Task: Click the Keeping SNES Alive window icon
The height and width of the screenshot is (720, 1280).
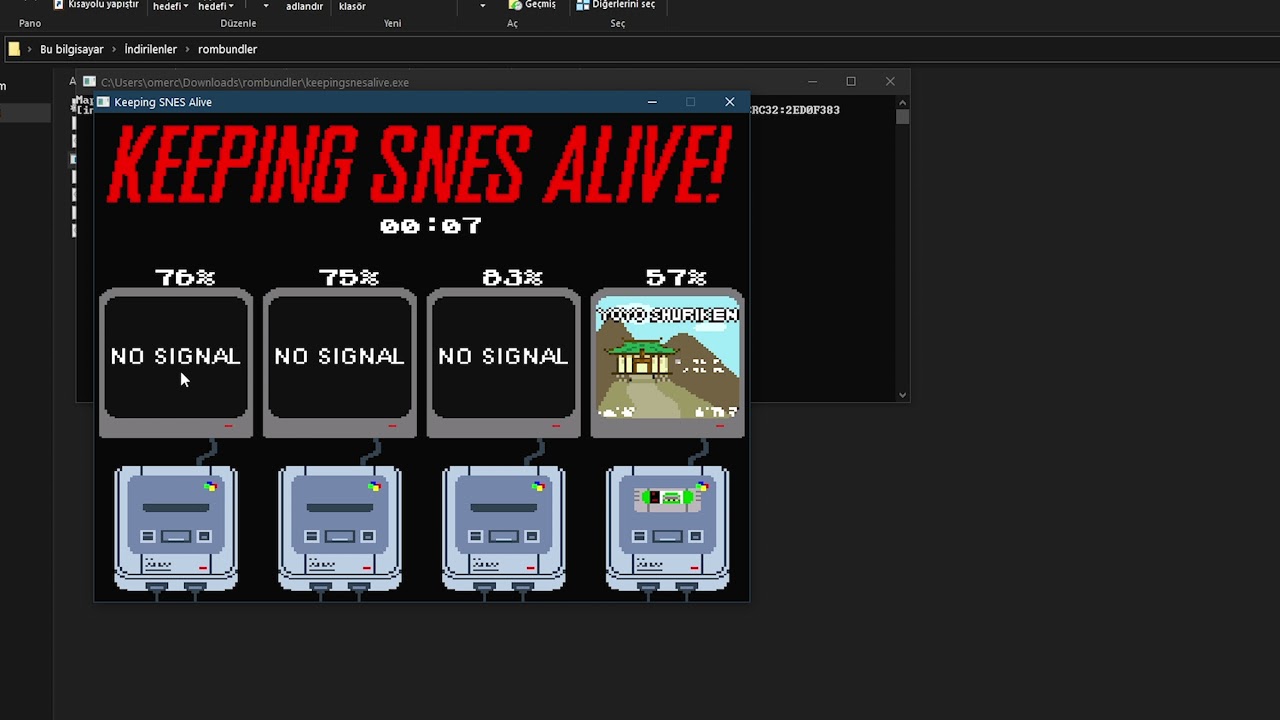Action: pos(103,102)
